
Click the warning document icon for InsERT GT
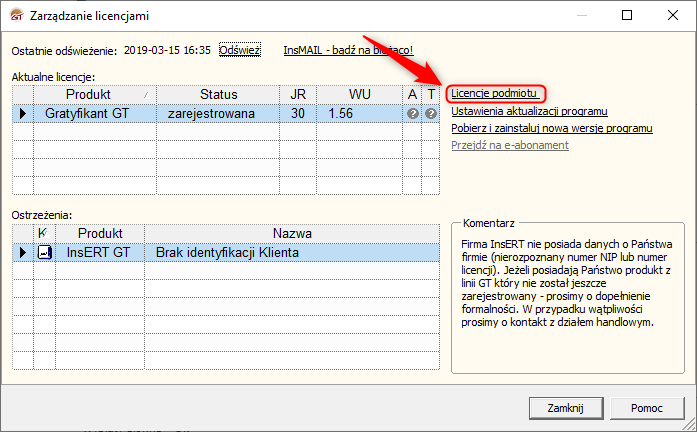45,252
